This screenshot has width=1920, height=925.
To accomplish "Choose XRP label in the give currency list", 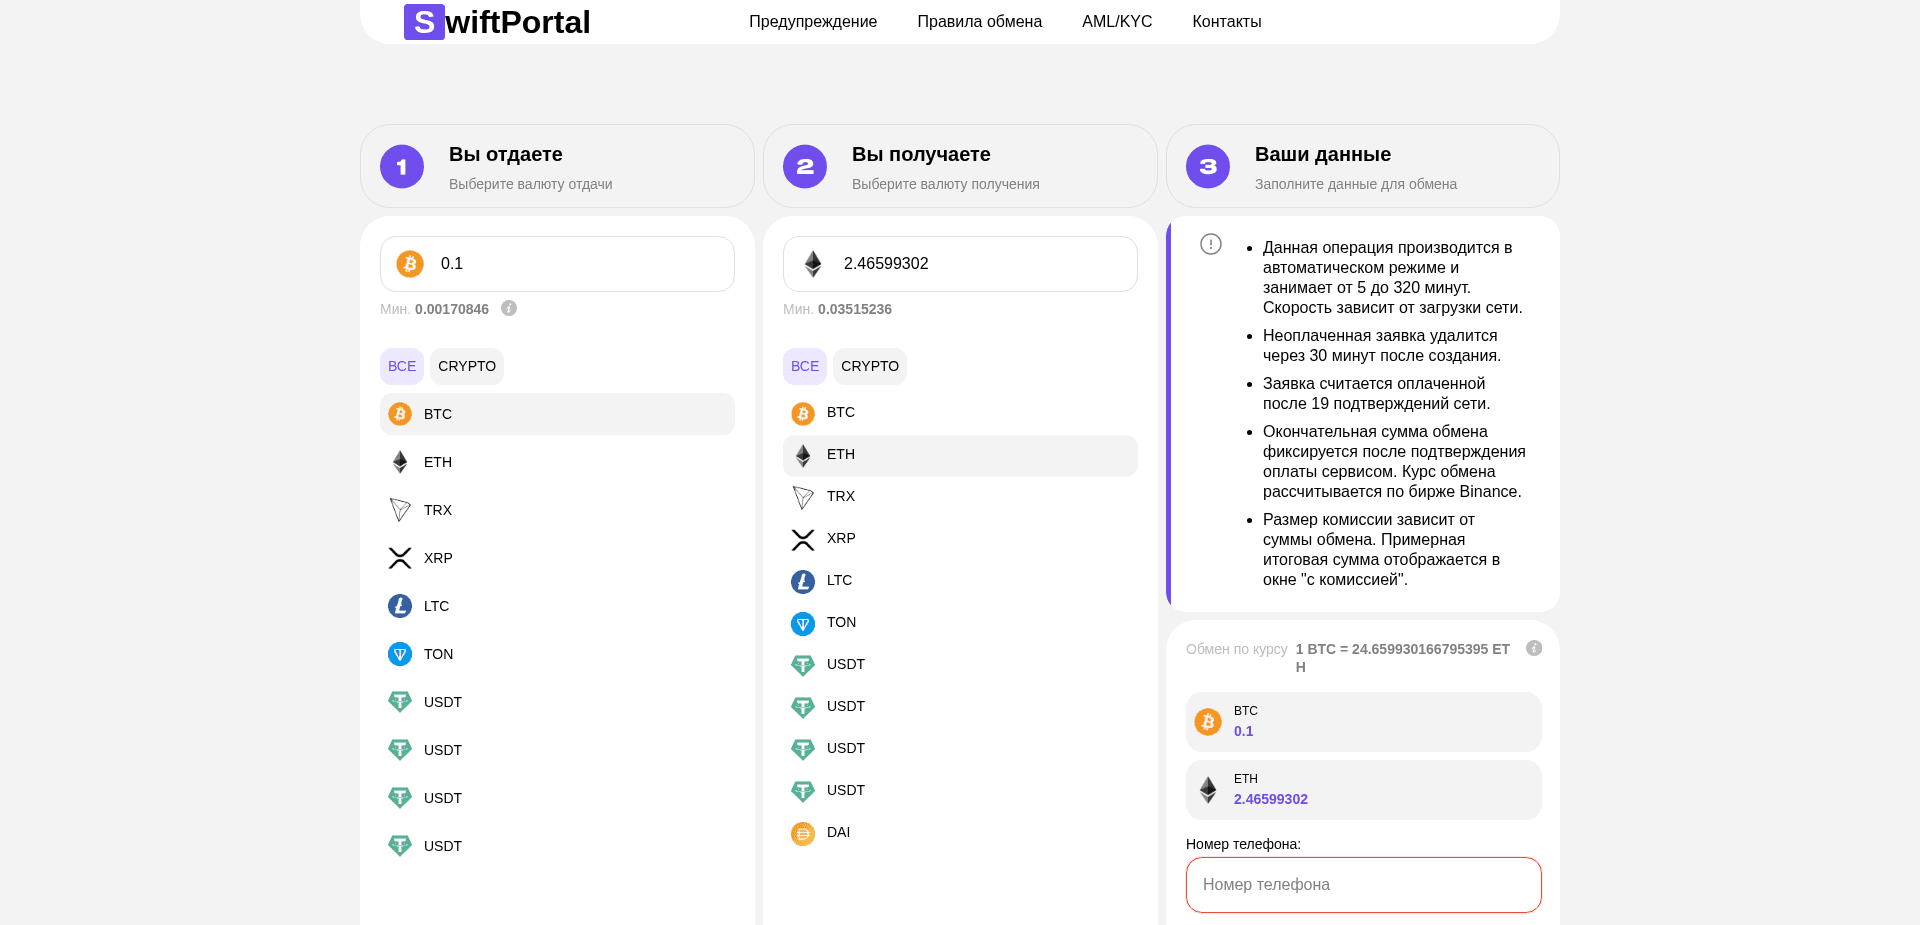I will click(x=438, y=558).
